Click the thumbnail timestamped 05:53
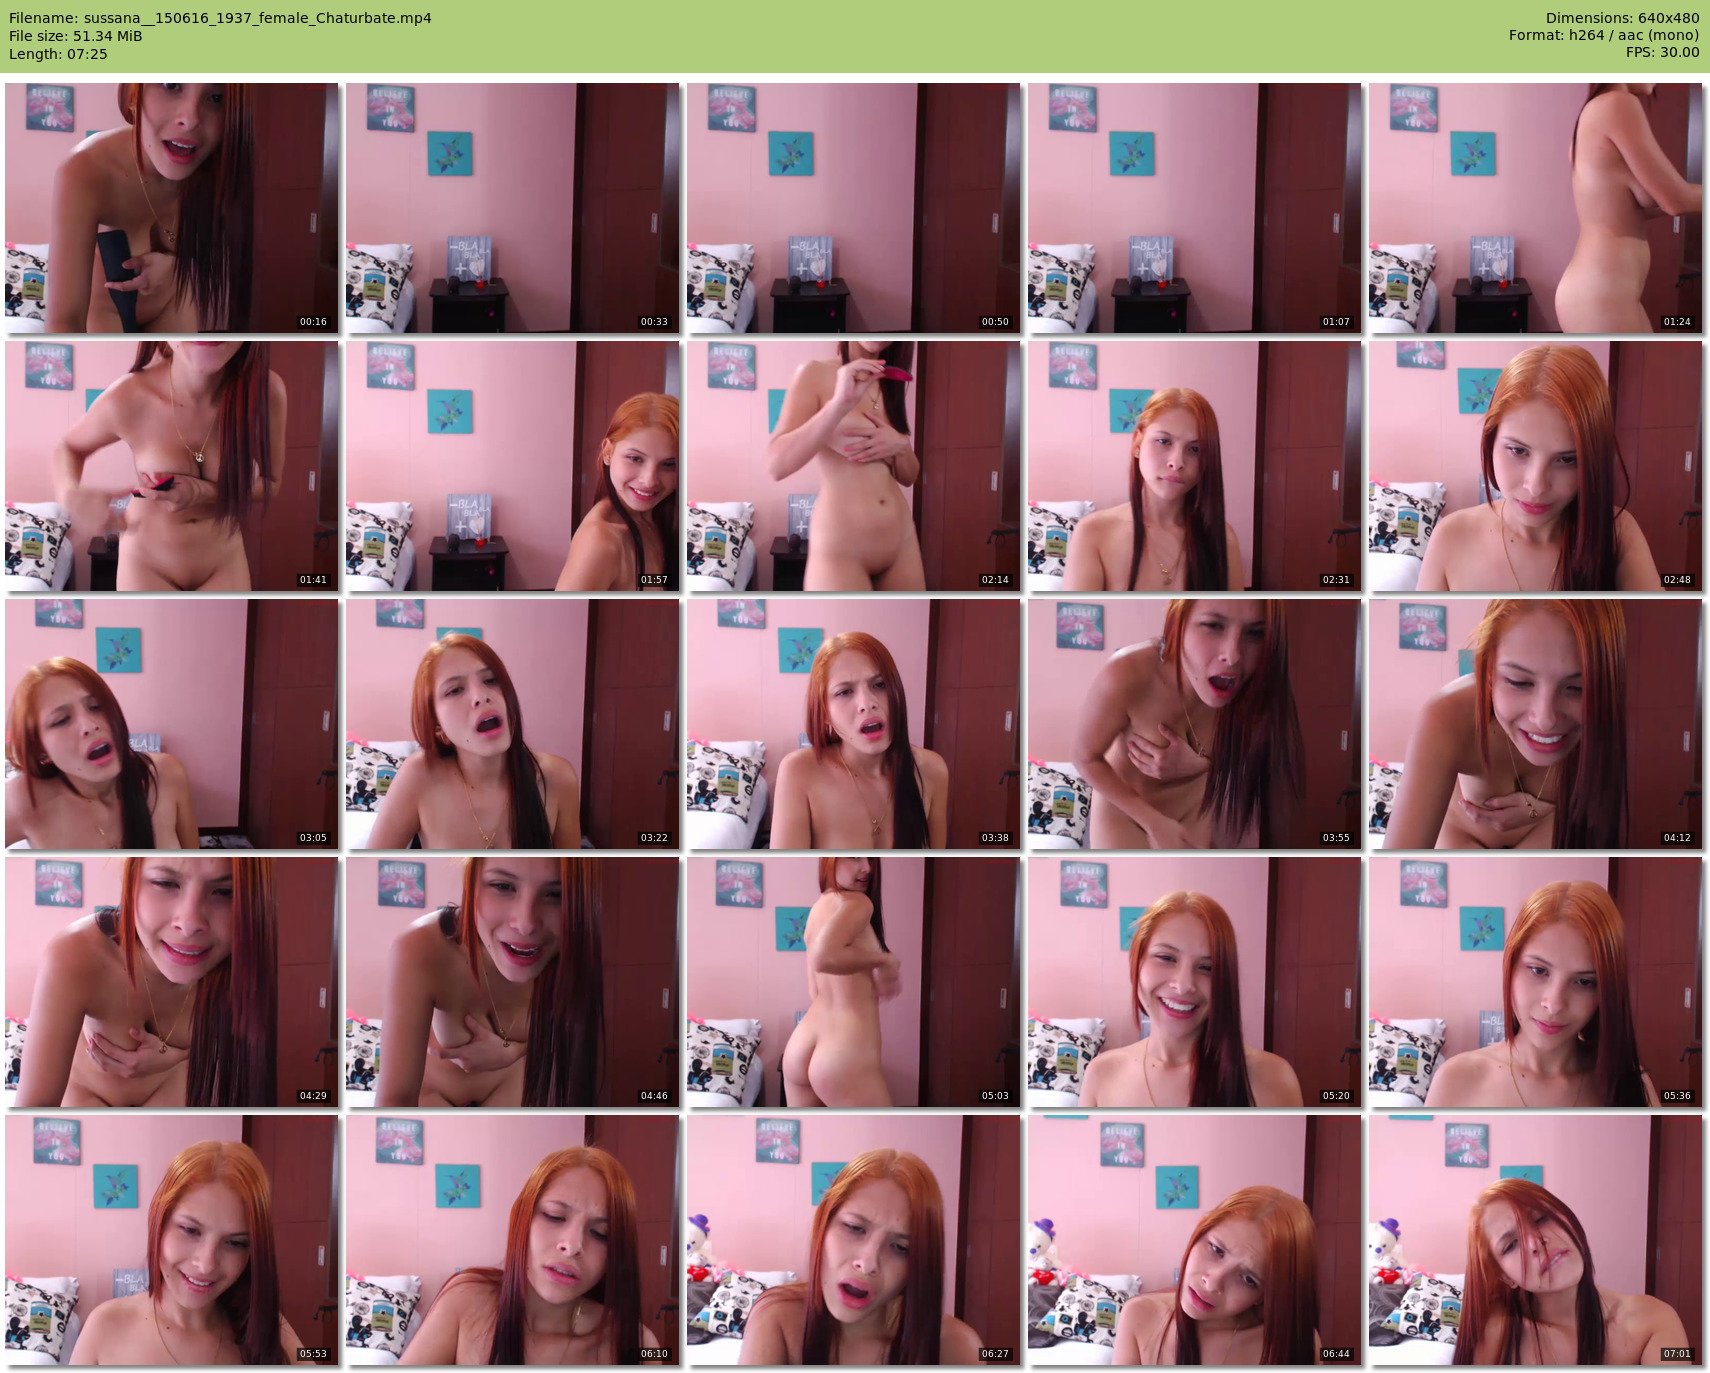1710x1373 pixels. tap(171, 1240)
